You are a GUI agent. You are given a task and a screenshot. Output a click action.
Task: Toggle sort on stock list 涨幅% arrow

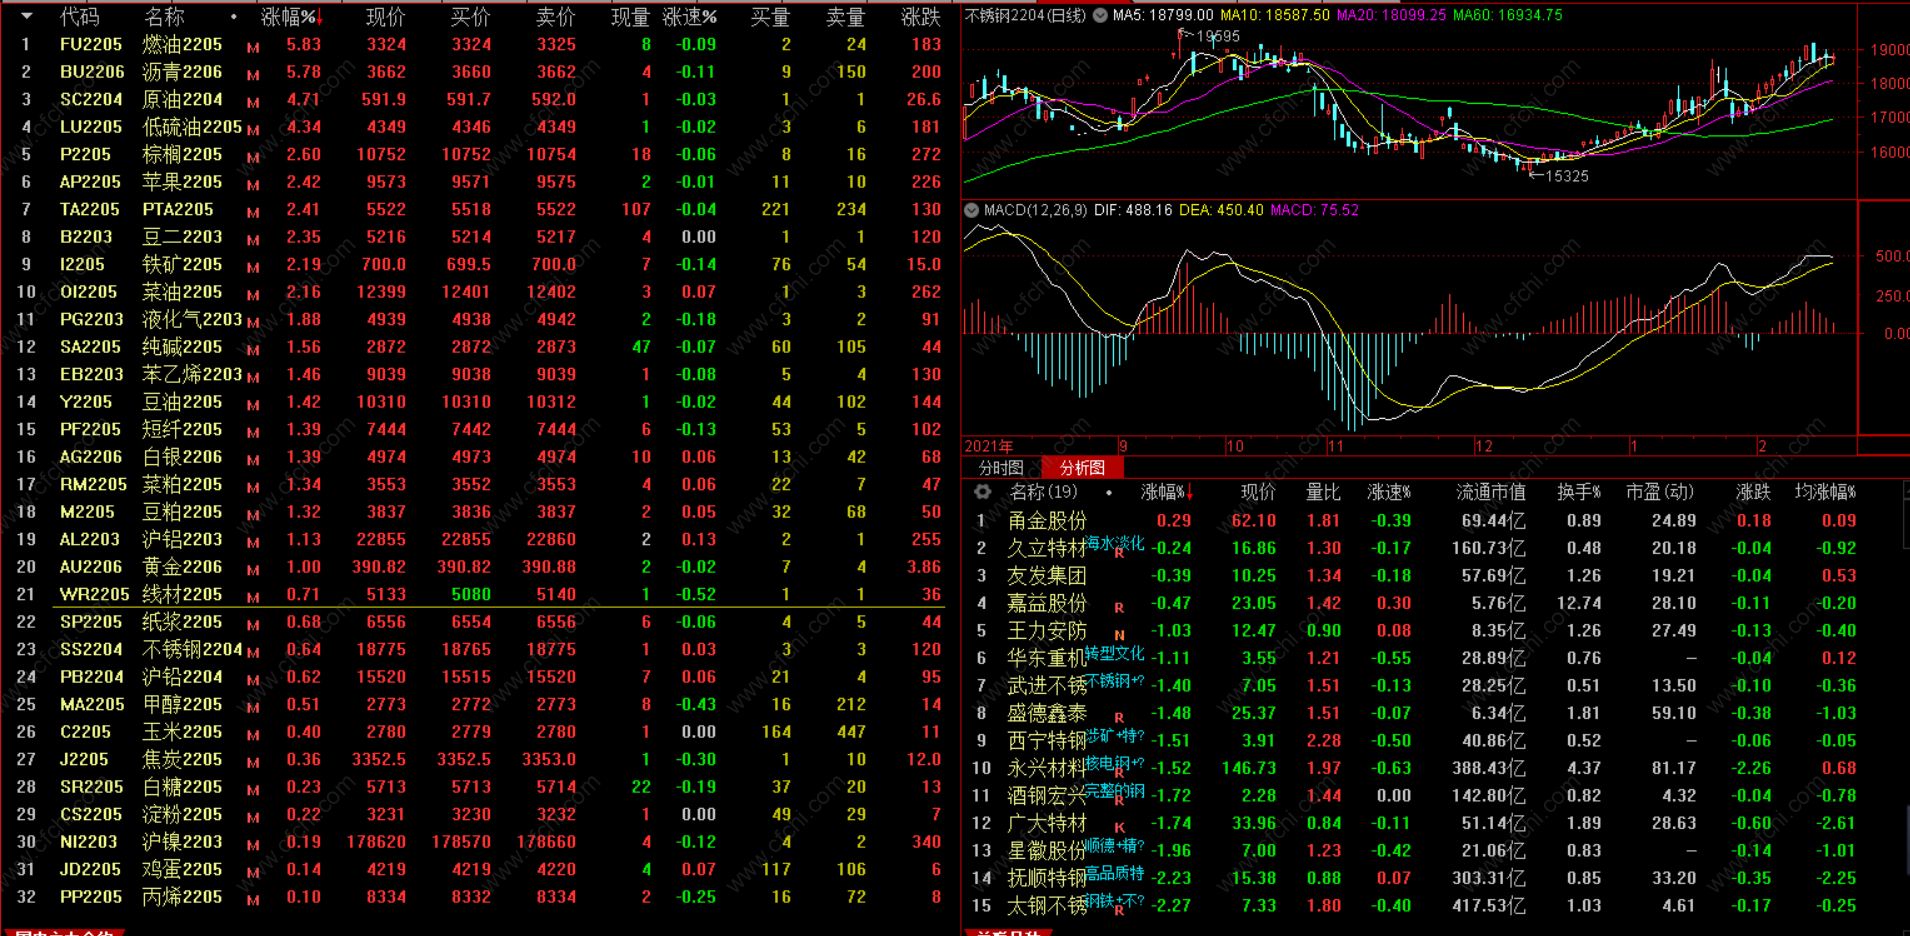coord(1190,492)
